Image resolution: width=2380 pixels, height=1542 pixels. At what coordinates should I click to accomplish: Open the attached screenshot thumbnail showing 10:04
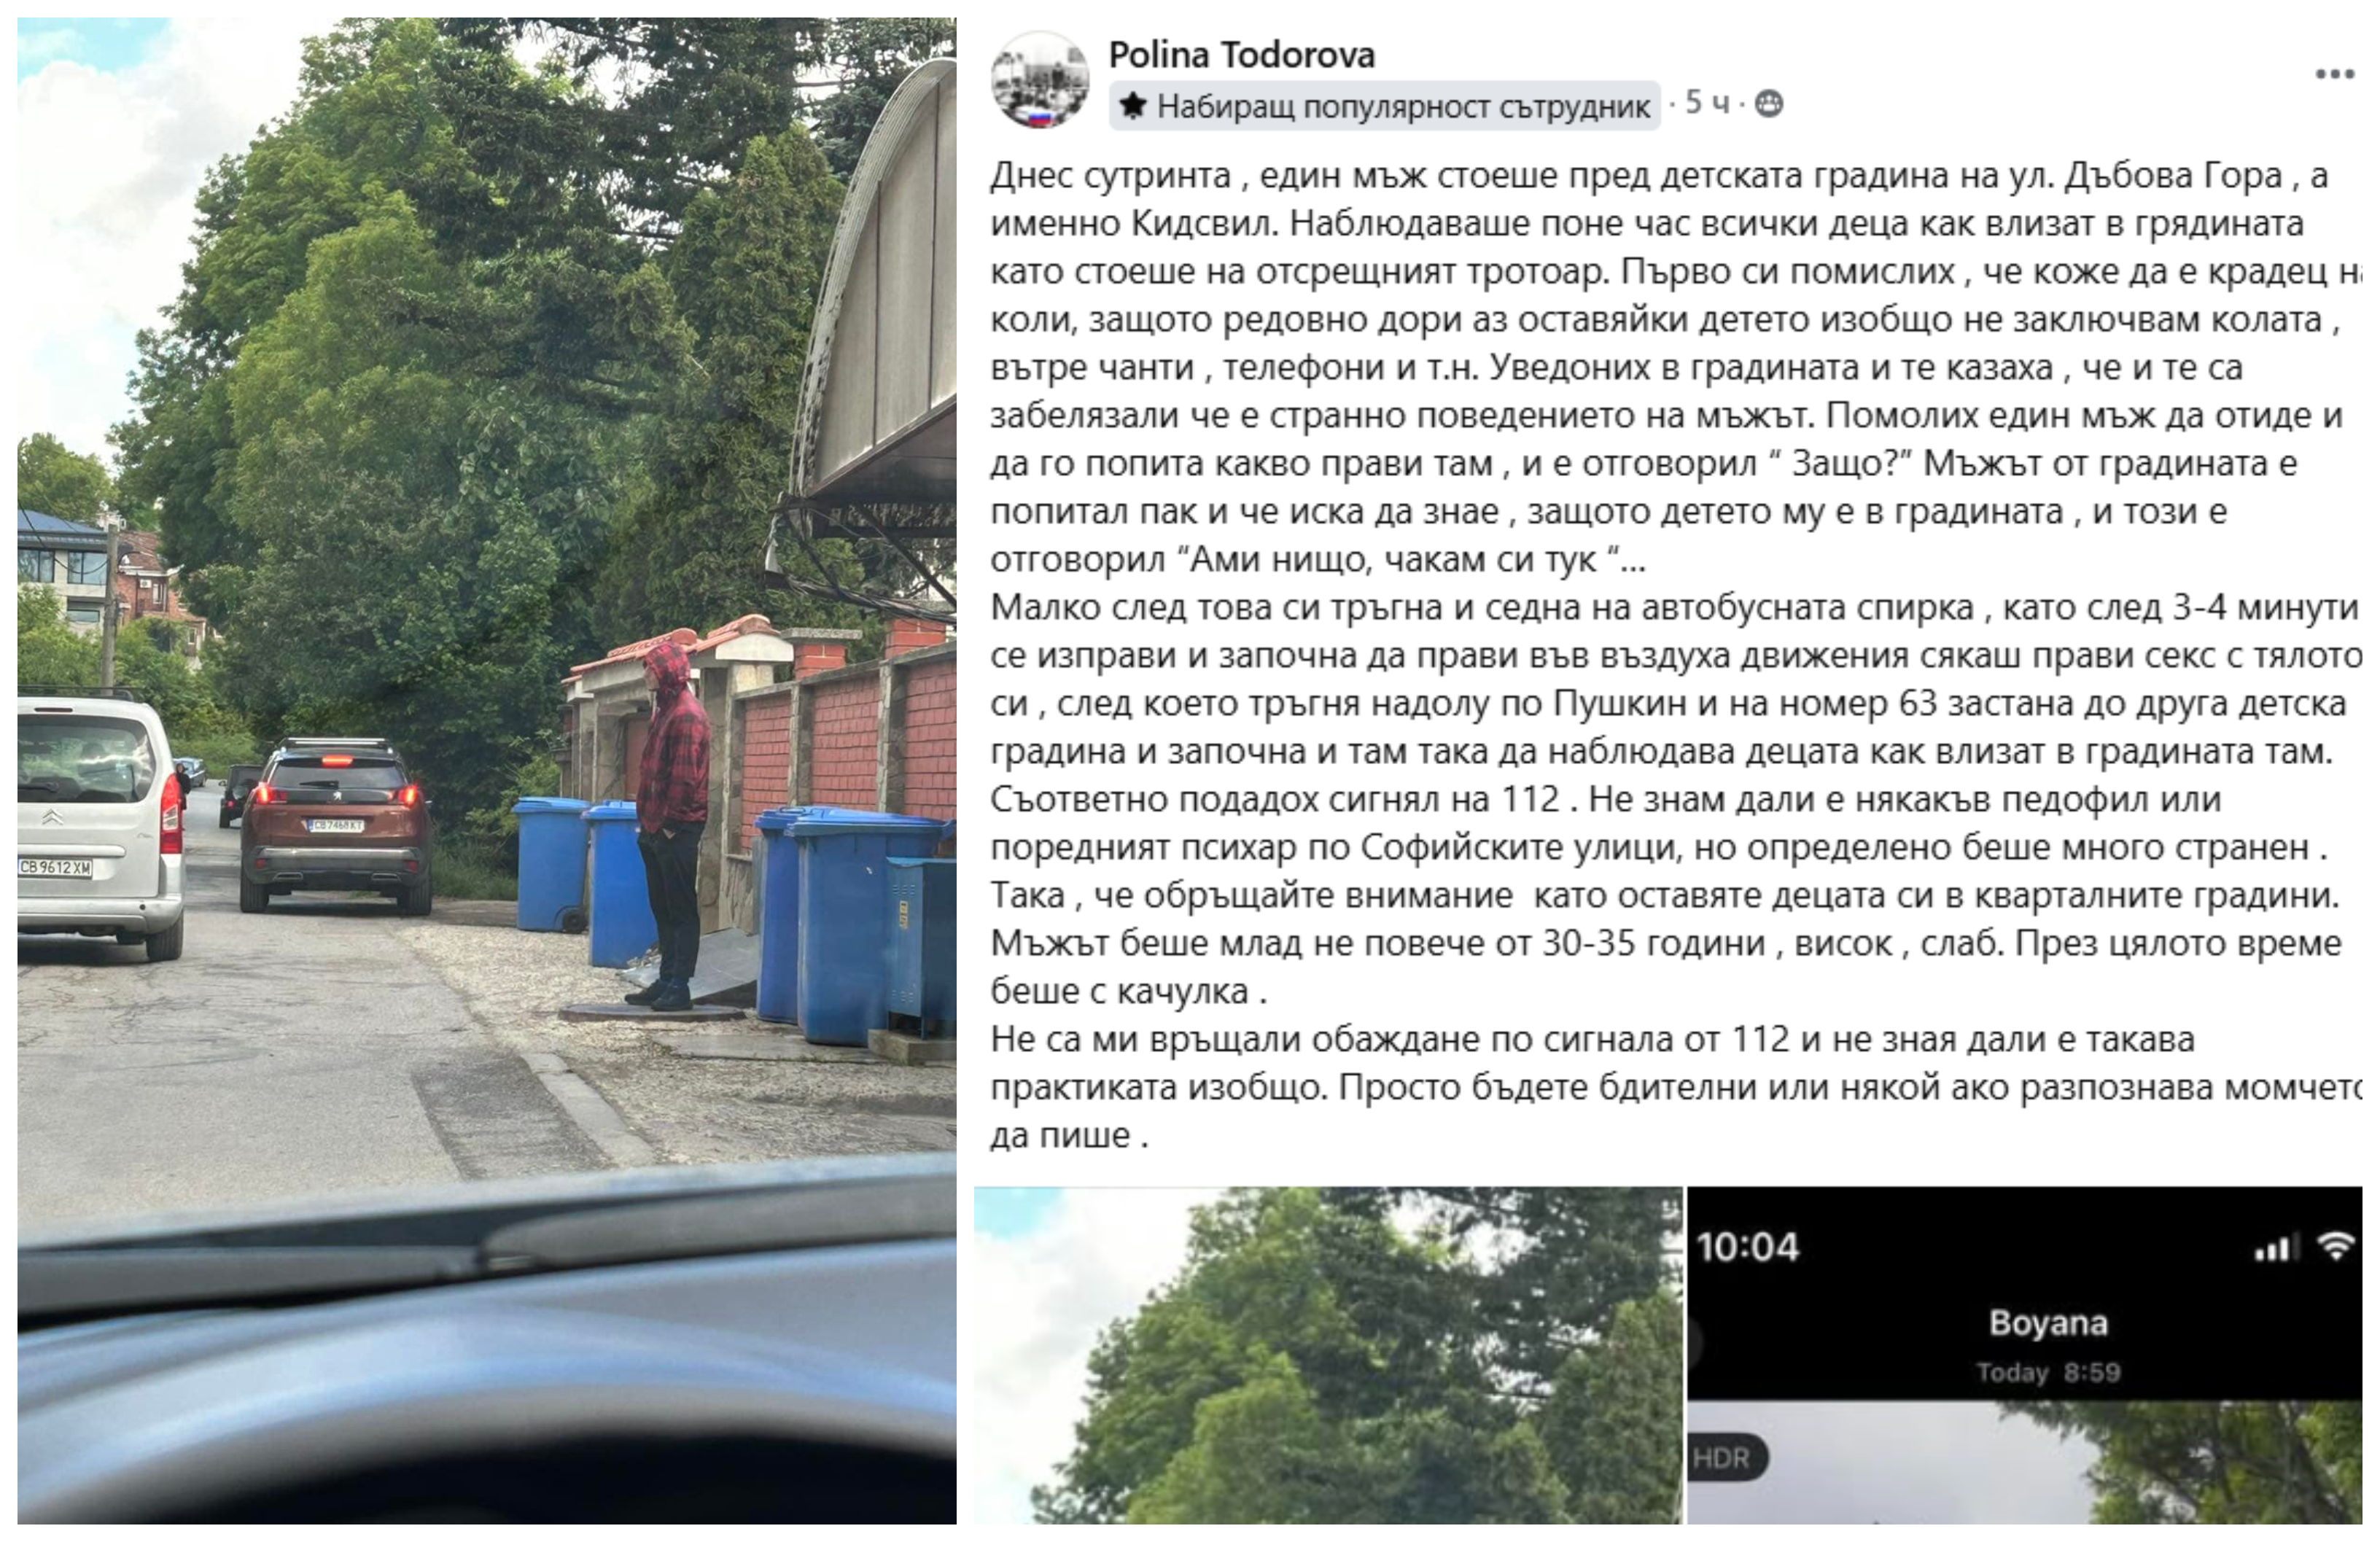pos(2025,1355)
